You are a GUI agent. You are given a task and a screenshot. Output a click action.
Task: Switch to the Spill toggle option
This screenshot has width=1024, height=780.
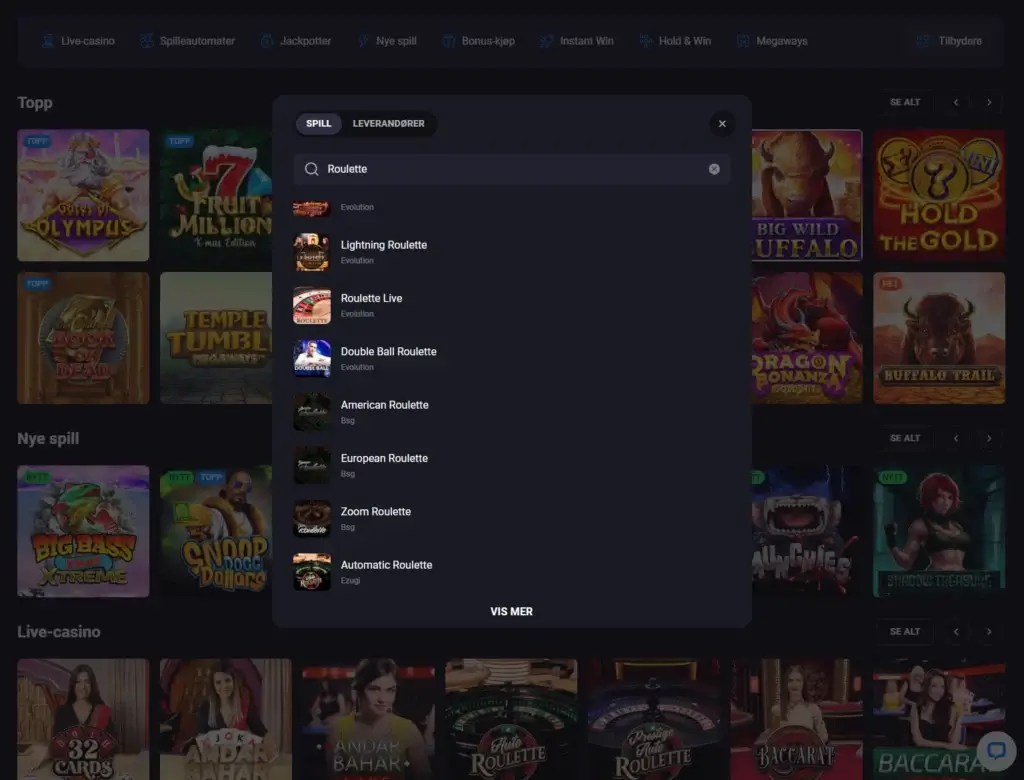[x=319, y=124]
